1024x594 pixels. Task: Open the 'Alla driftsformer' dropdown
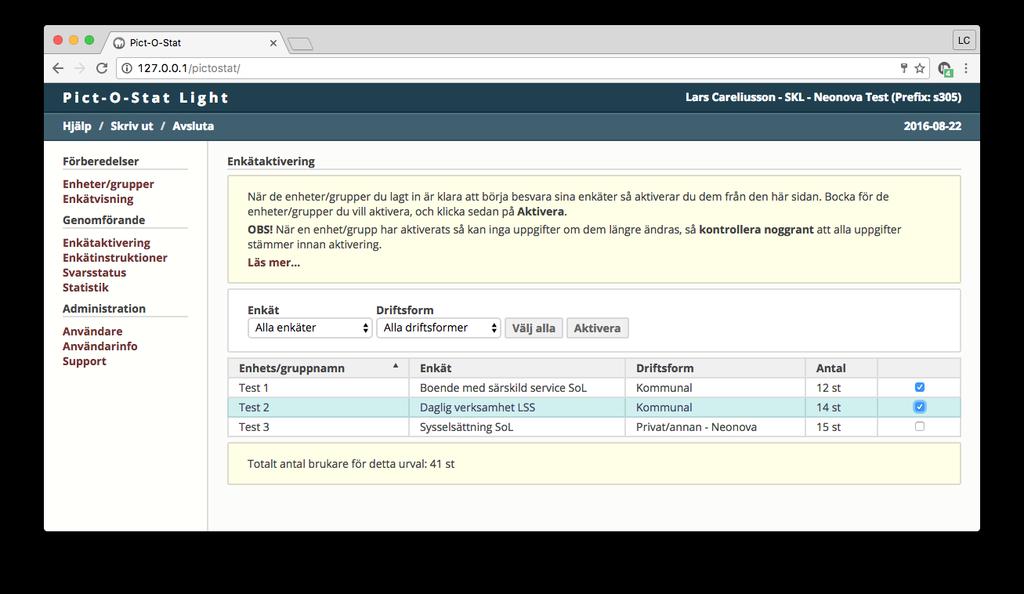pos(438,328)
